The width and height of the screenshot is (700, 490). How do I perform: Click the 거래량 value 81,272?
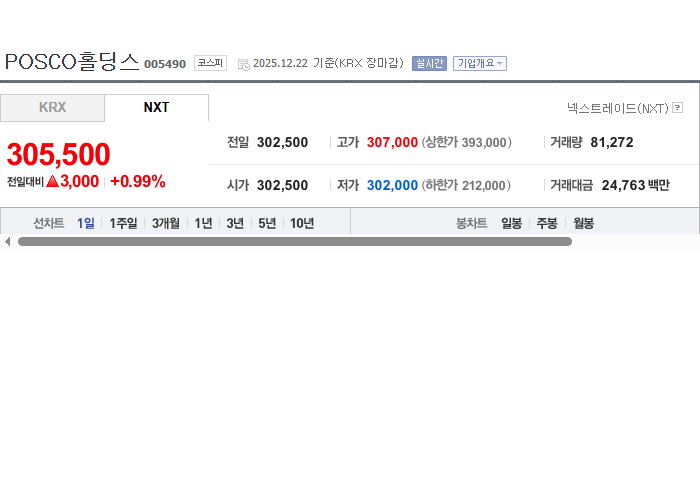(x=612, y=142)
